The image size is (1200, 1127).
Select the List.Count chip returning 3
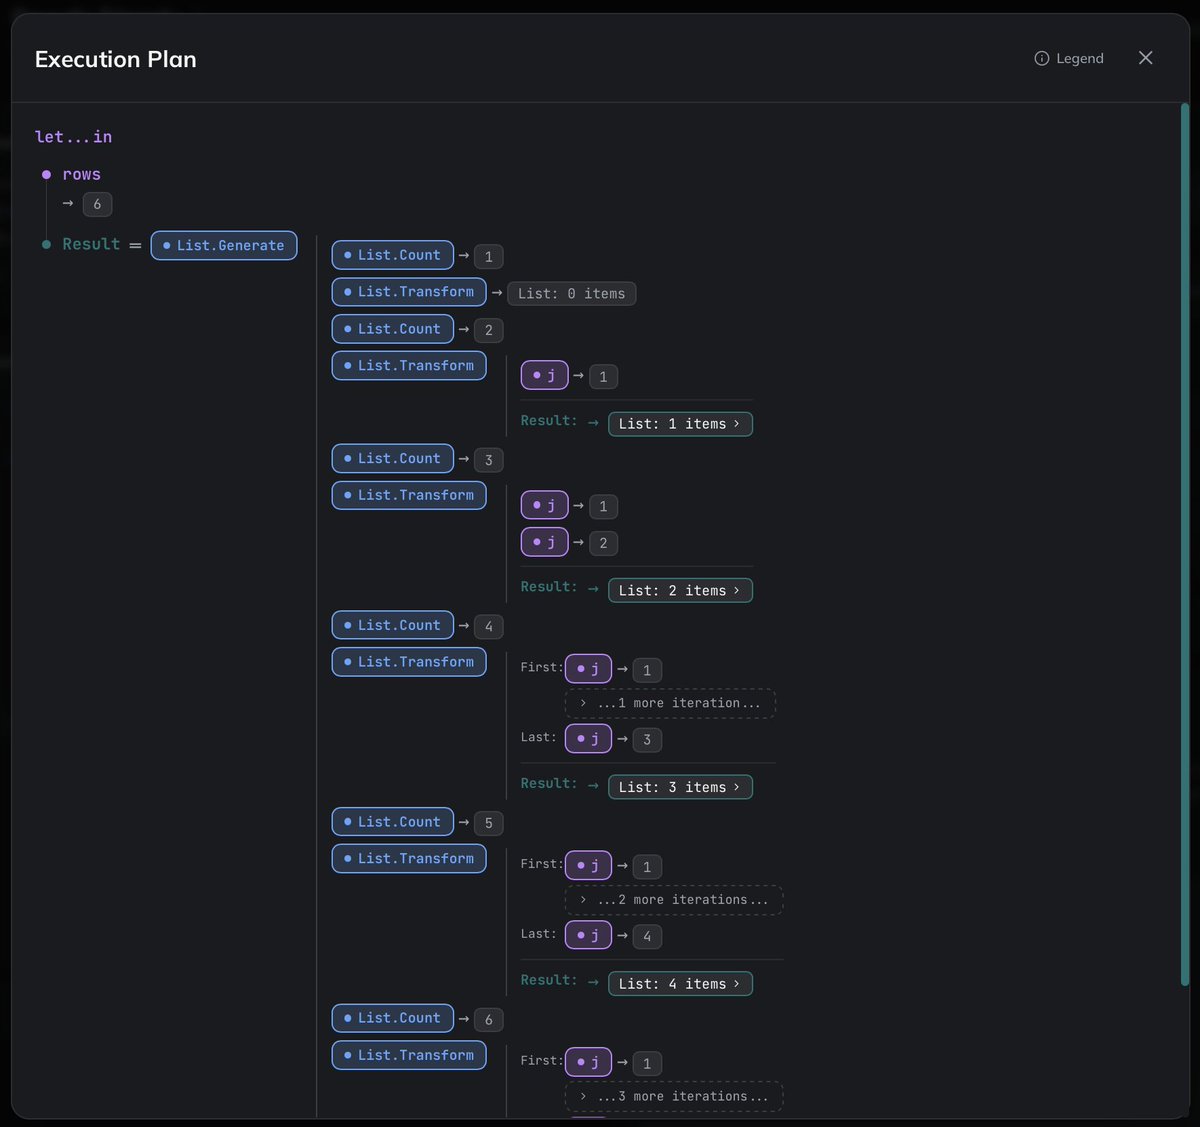coord(393,458)
